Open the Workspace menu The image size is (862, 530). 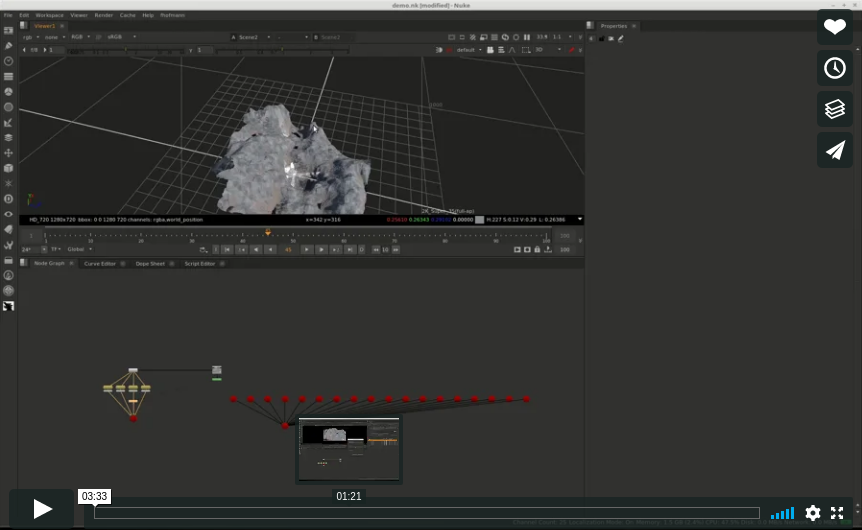click(49, 15)
